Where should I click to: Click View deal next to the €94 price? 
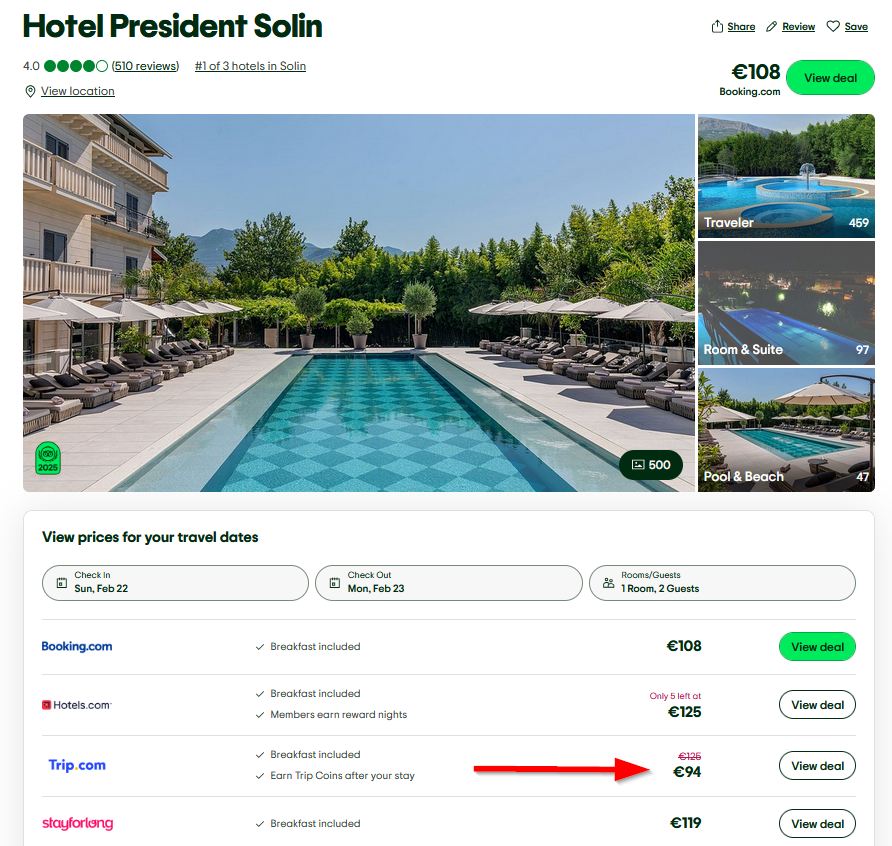817,765
